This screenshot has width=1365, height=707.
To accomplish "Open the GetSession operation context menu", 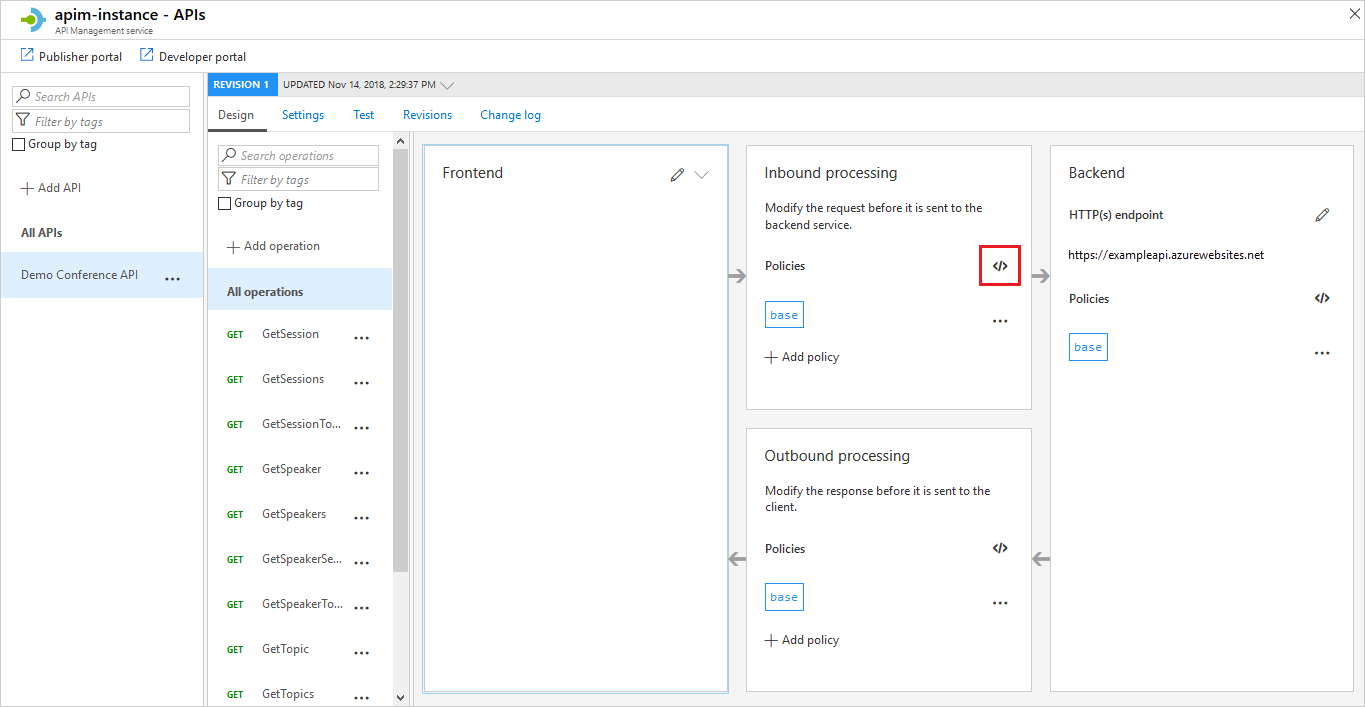I will [x=361, y=335].
